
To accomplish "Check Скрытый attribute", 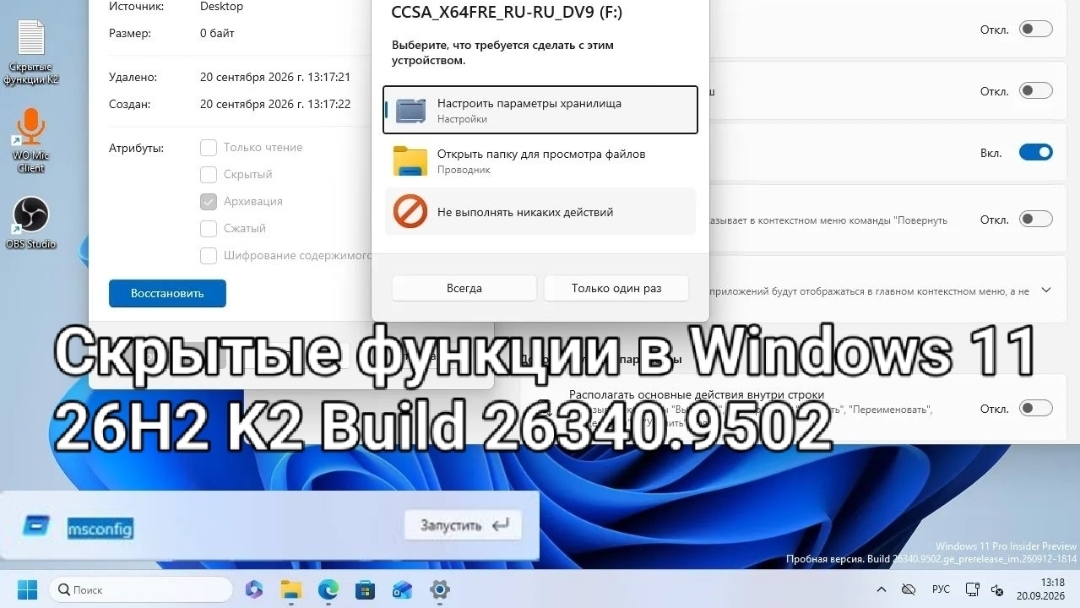I will [208, 174].
